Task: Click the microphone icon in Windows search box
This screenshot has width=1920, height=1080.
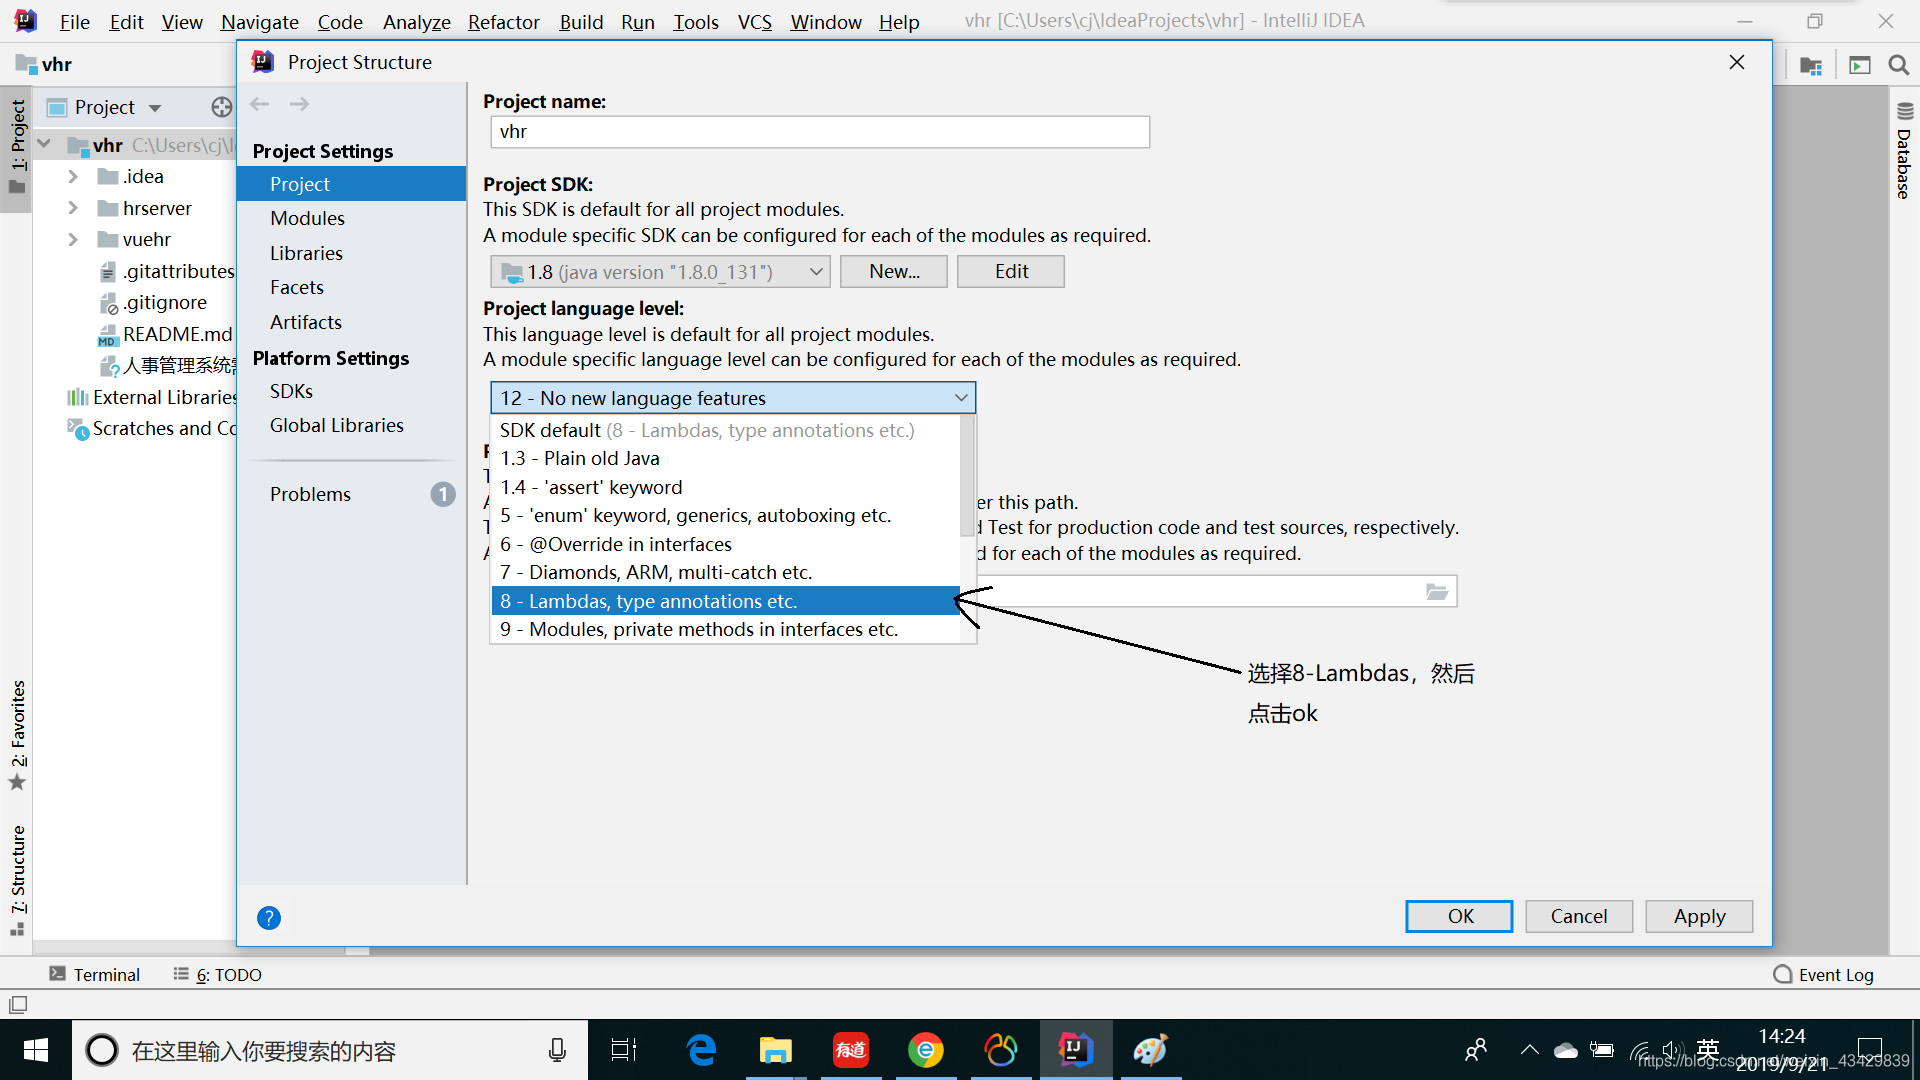Action: [557, 1050]
